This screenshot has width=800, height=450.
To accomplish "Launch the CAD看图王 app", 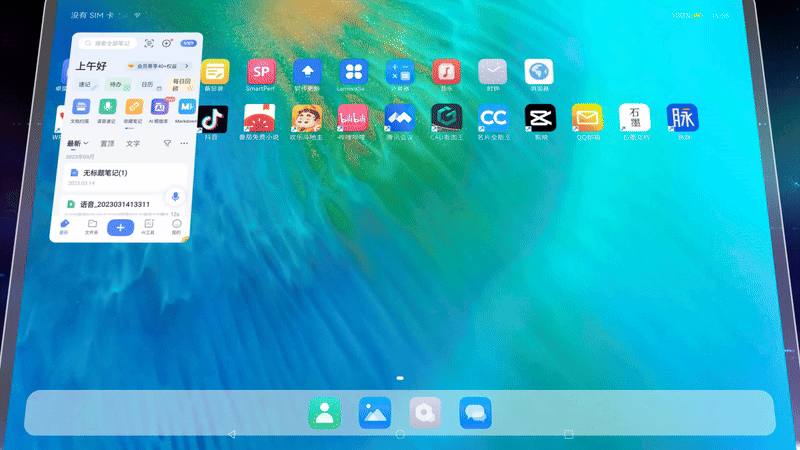I will click(x=447, y=118).
